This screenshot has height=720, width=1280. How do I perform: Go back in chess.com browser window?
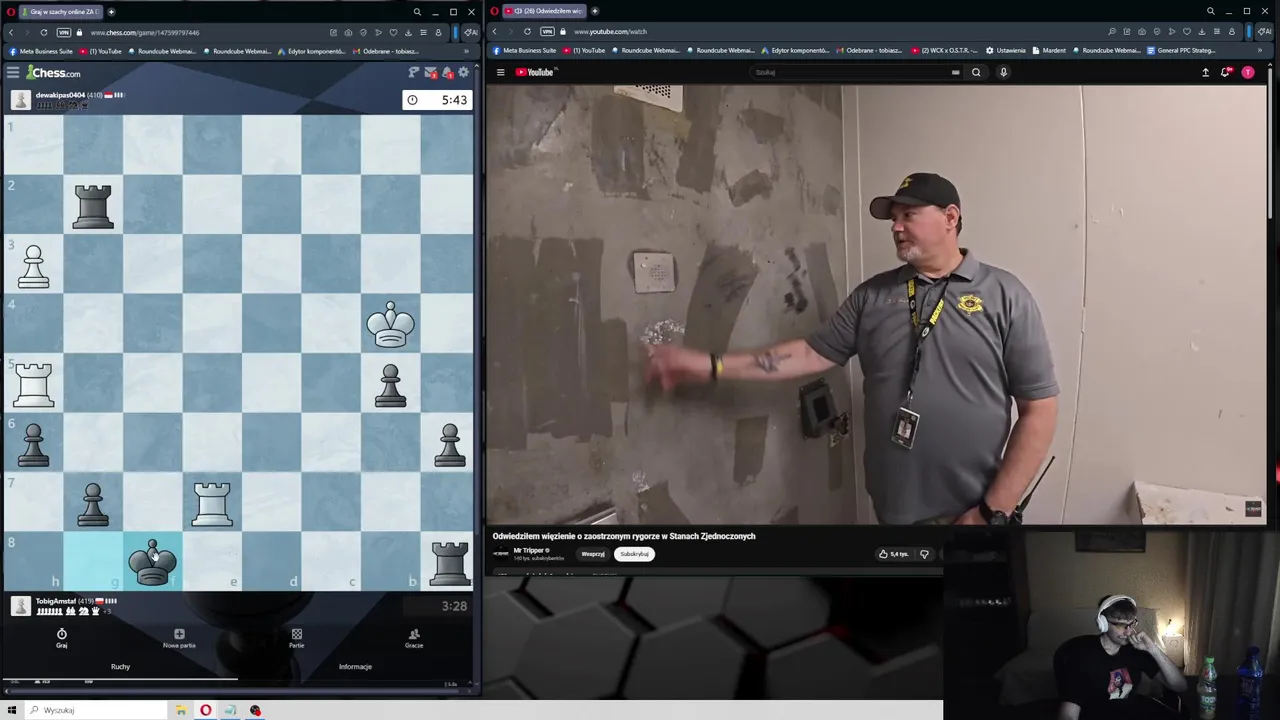point(11,32)
